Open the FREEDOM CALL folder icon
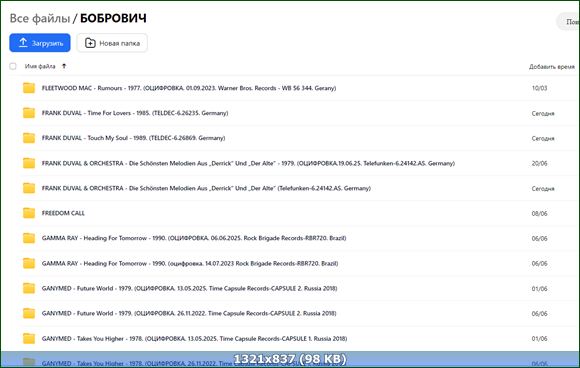580x368 pixels. tap(29, 213)
